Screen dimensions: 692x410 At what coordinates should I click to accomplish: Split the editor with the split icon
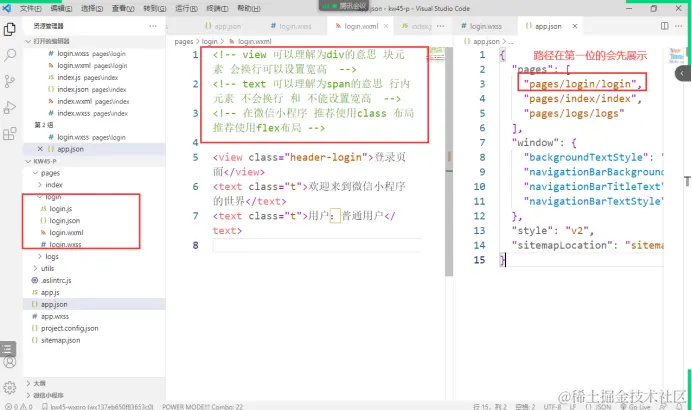664,26
